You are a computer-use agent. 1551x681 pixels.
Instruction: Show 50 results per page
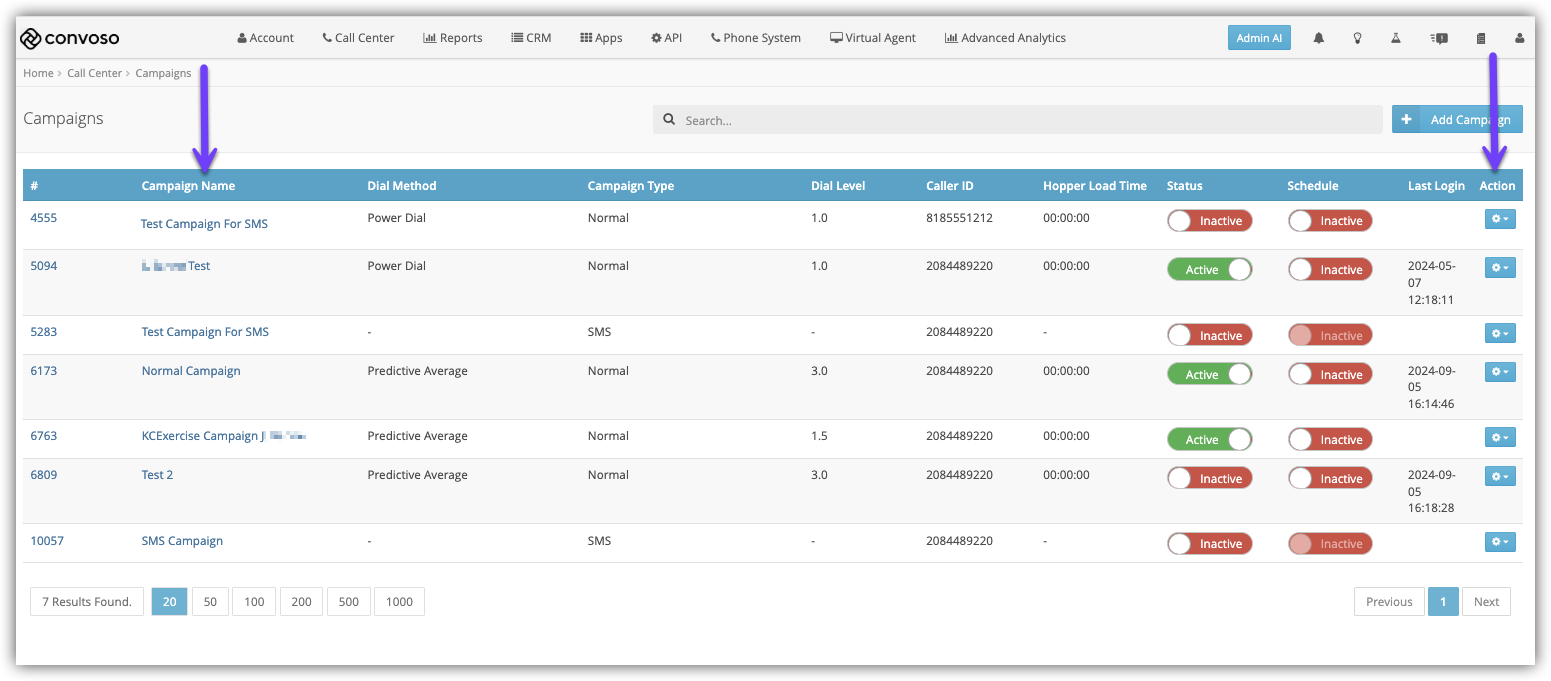210,601
